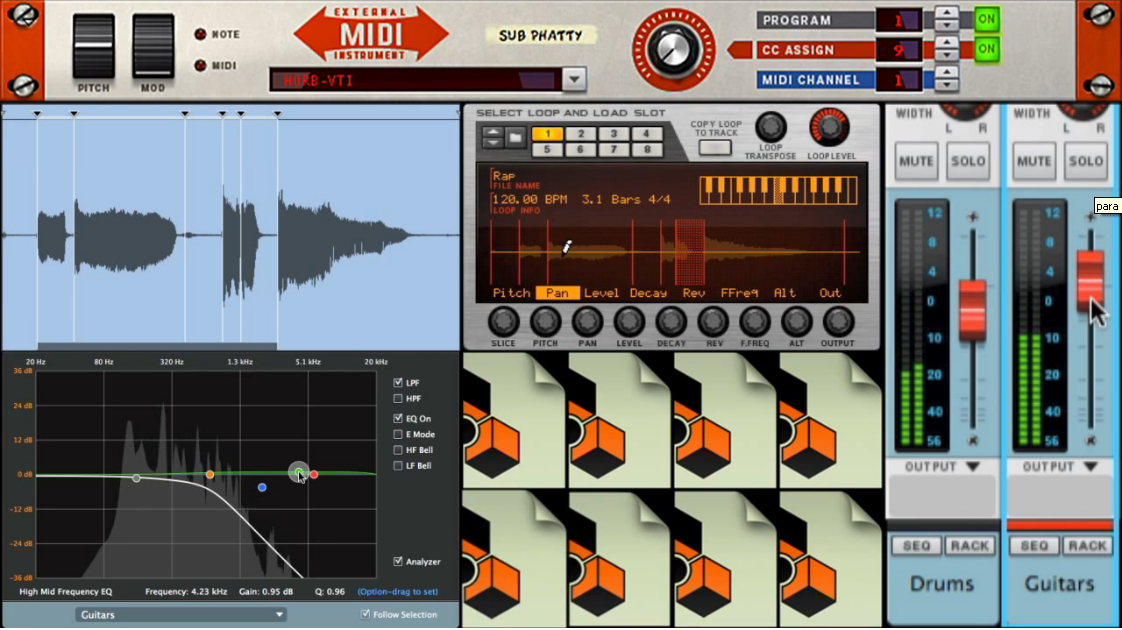Select the FFreq edit mode tab

739,293
